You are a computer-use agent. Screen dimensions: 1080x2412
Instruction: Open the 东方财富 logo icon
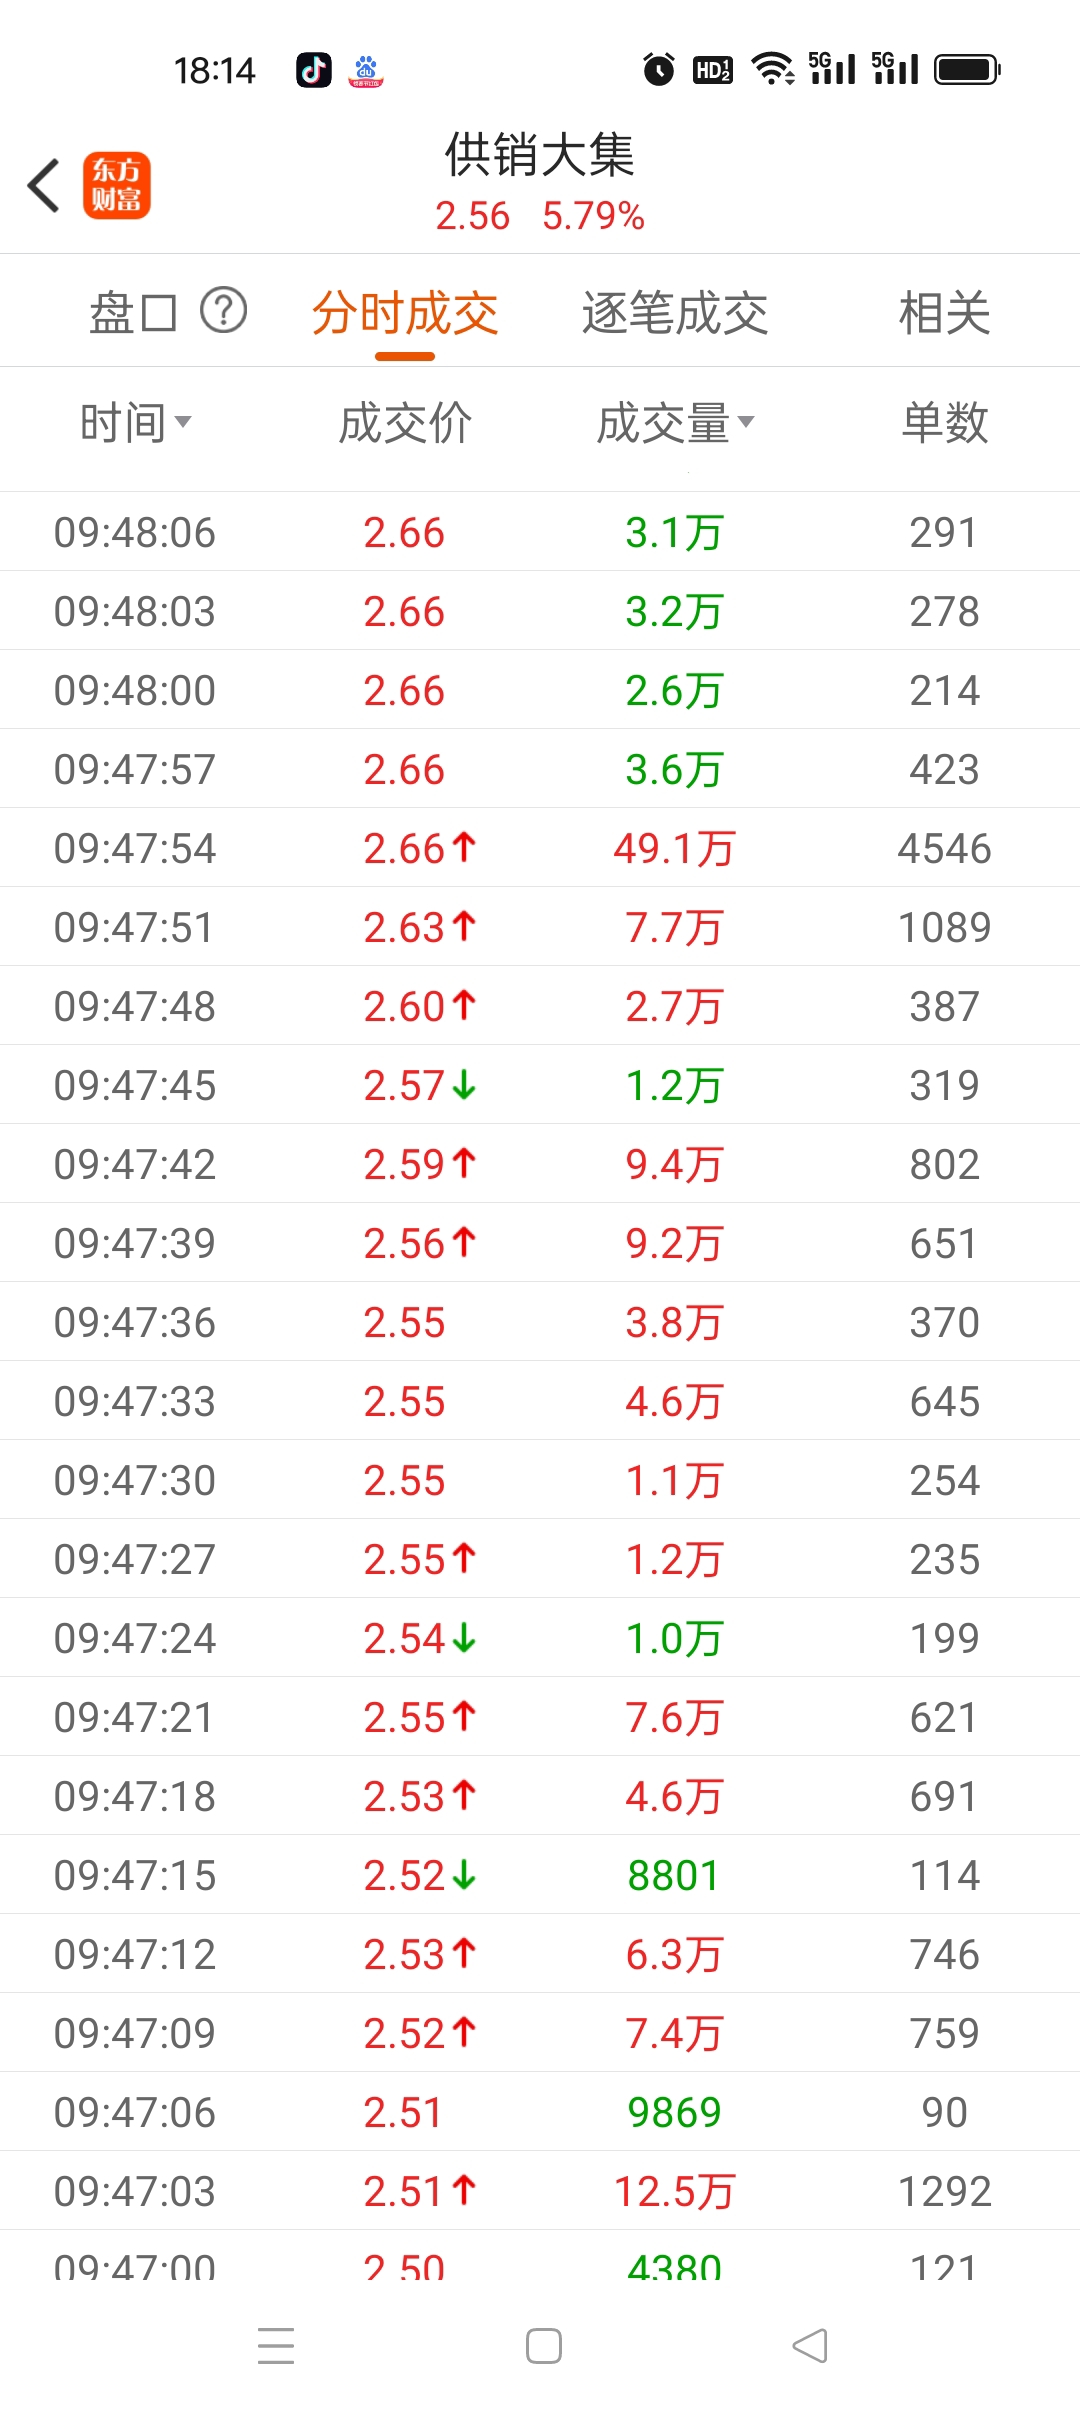tap(116, 185)
